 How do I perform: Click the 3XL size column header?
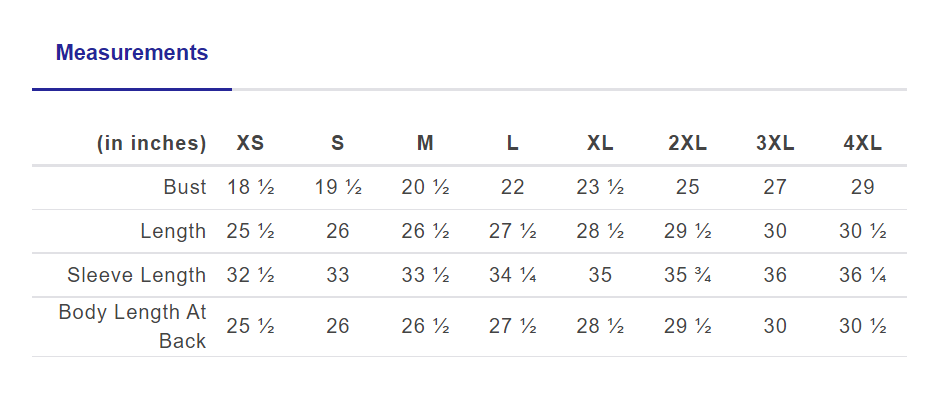coord(775,143)
